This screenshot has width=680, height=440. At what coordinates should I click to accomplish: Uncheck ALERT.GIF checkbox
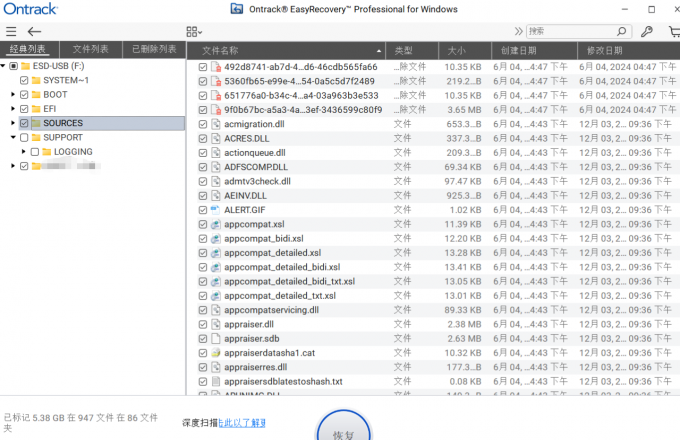203,210
